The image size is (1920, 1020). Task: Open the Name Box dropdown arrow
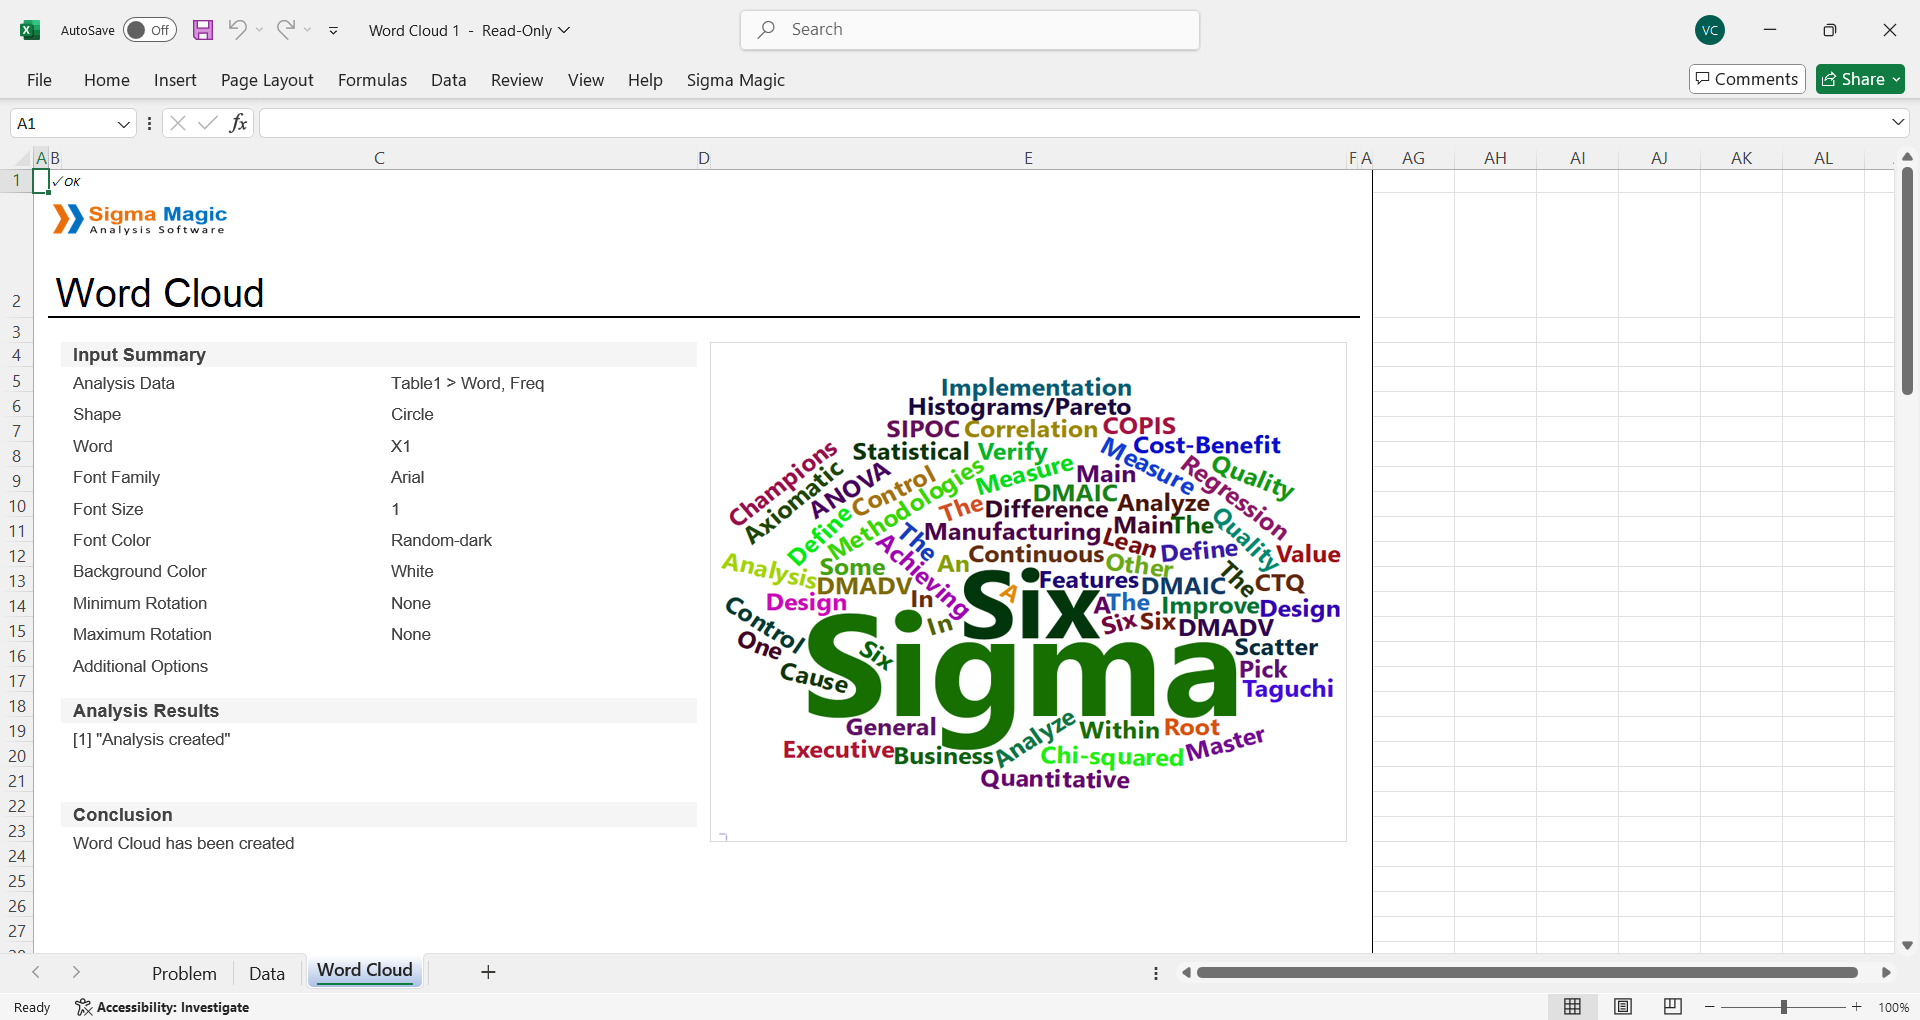124,124
